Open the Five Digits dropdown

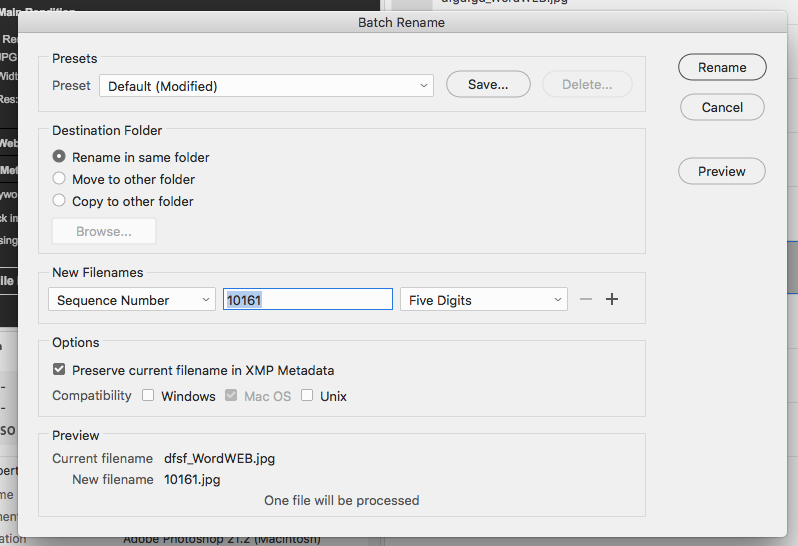[x=483, y=300]
